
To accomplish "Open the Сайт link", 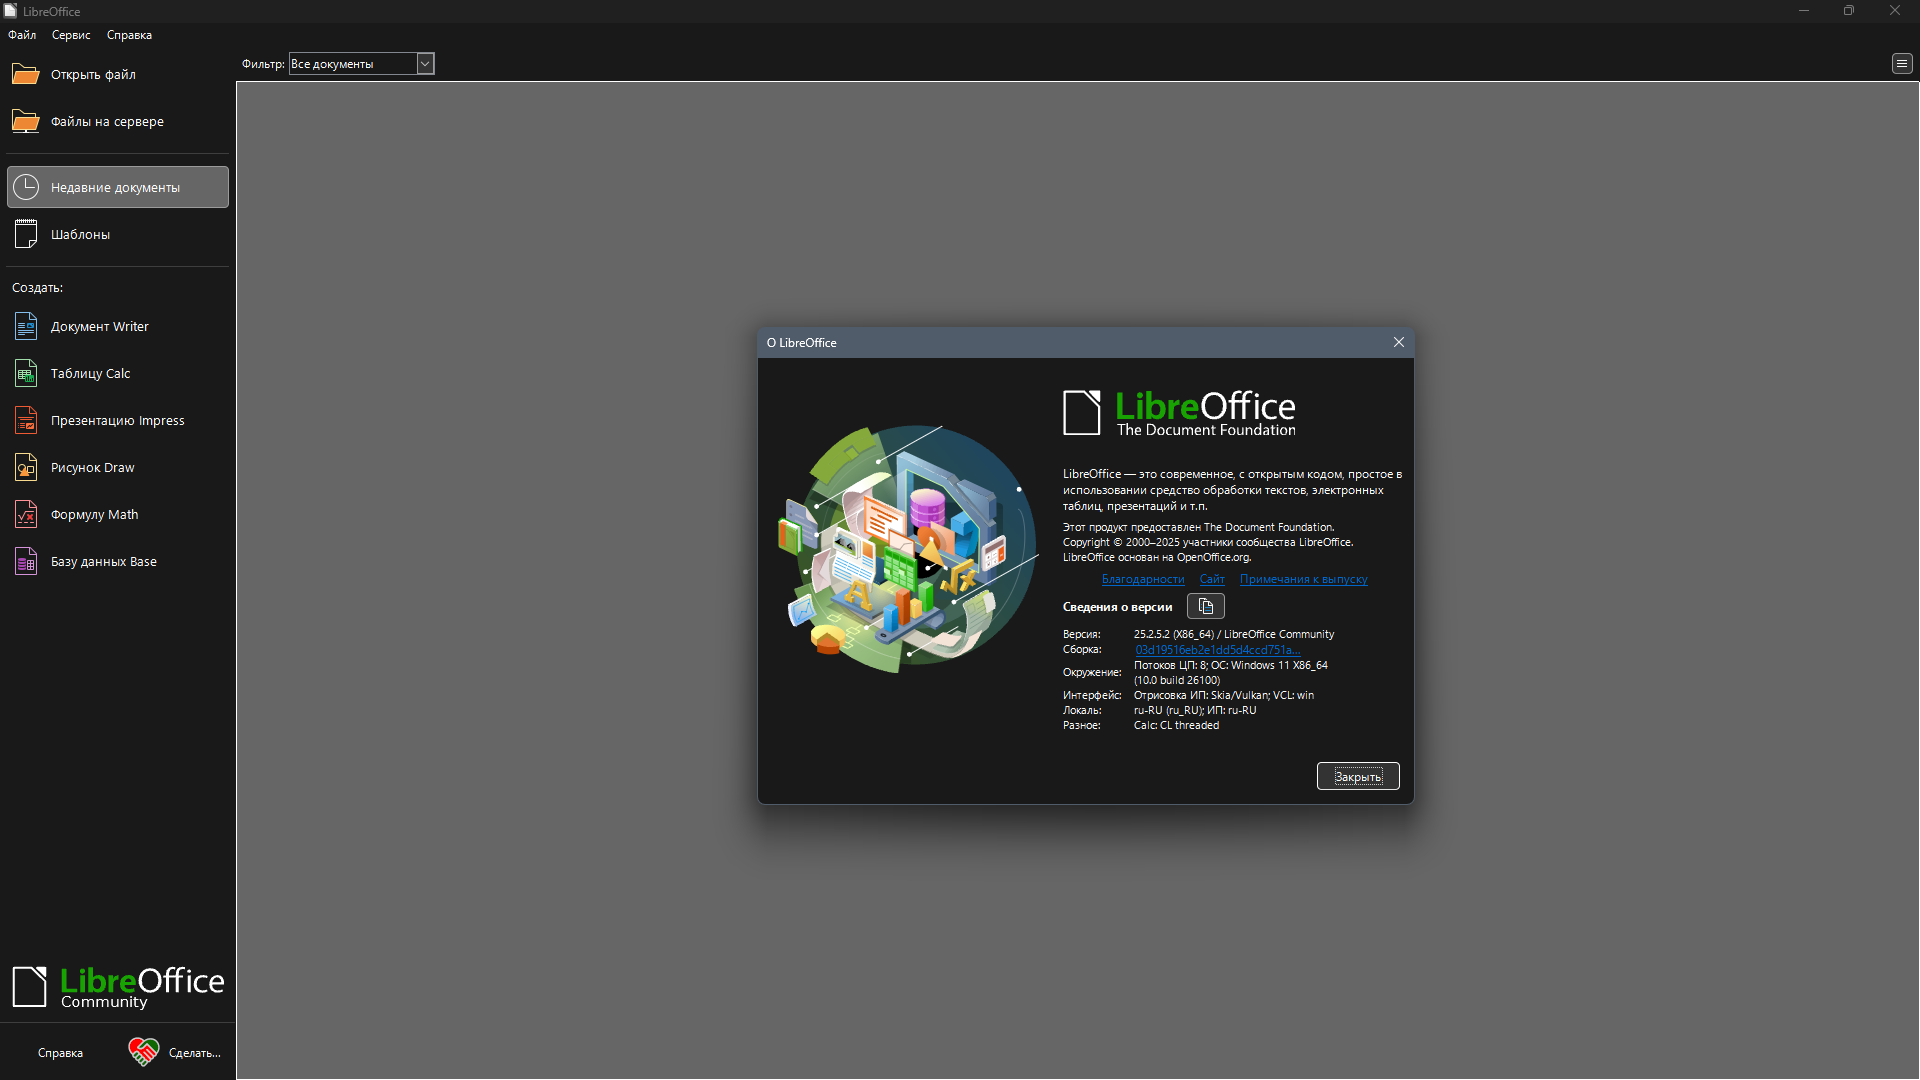I will pyautogui.click(x=1212, y=579).
